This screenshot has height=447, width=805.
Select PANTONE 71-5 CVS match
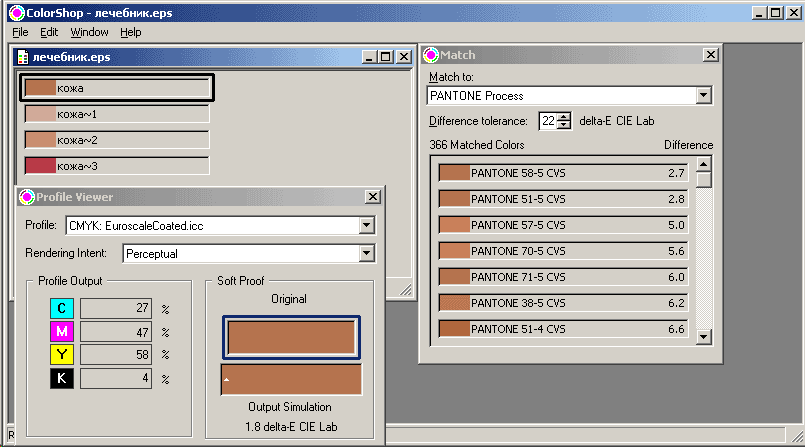(x=563, y=277)
